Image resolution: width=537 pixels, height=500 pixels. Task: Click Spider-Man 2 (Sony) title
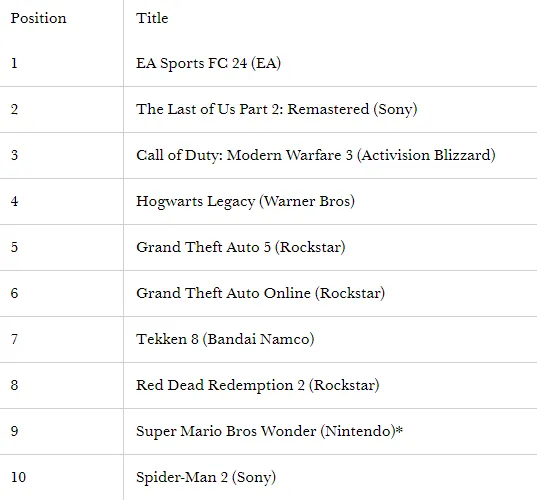tap(206, 477)
